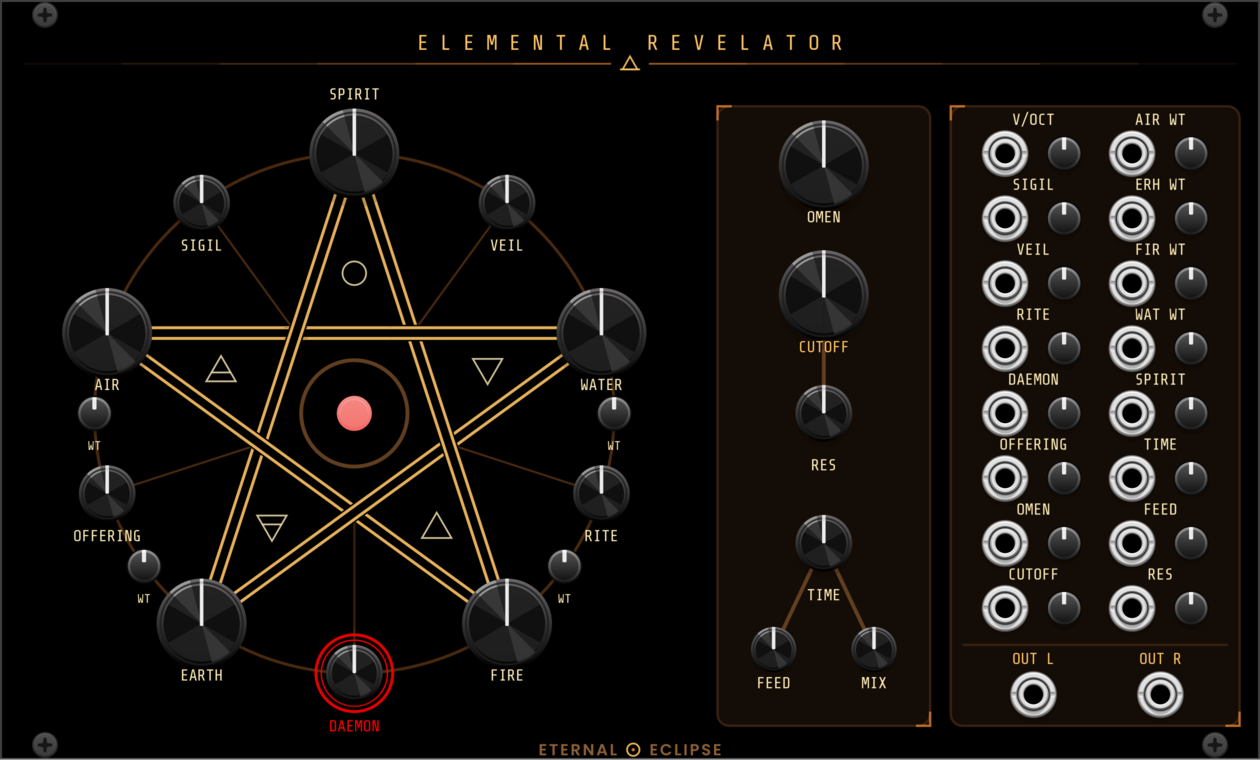
Task: Click the VEIL CV attenuator knob
Action: coord(1064,284)
